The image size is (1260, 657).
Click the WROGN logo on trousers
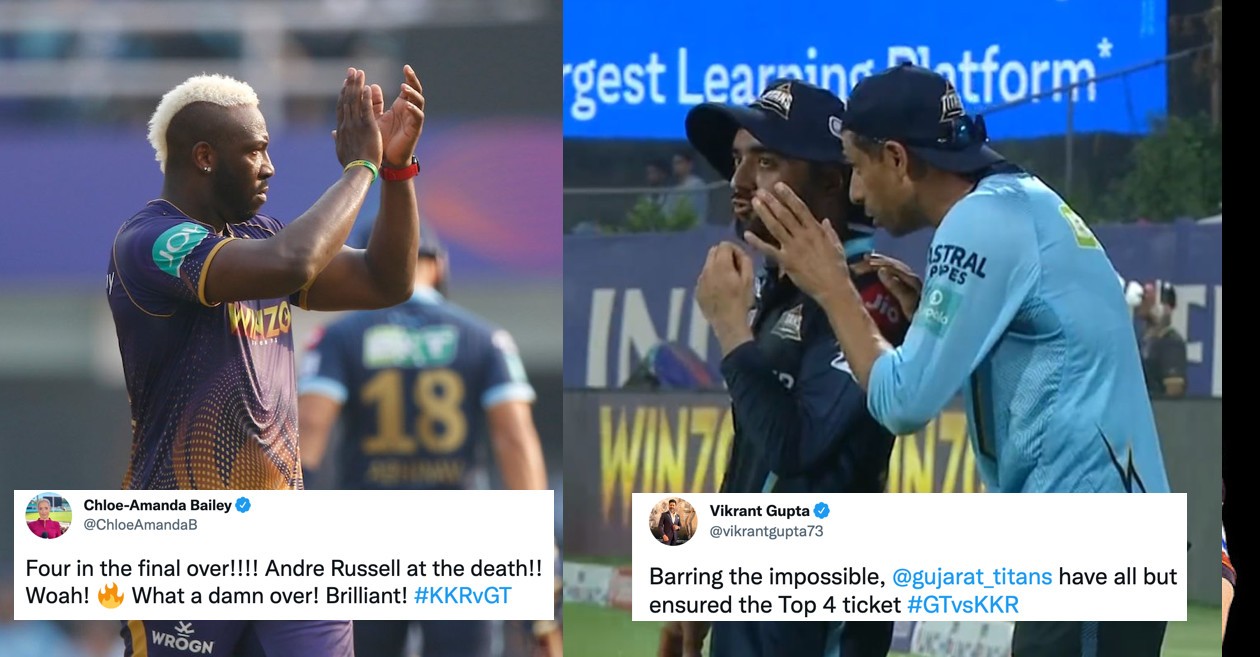182,638
